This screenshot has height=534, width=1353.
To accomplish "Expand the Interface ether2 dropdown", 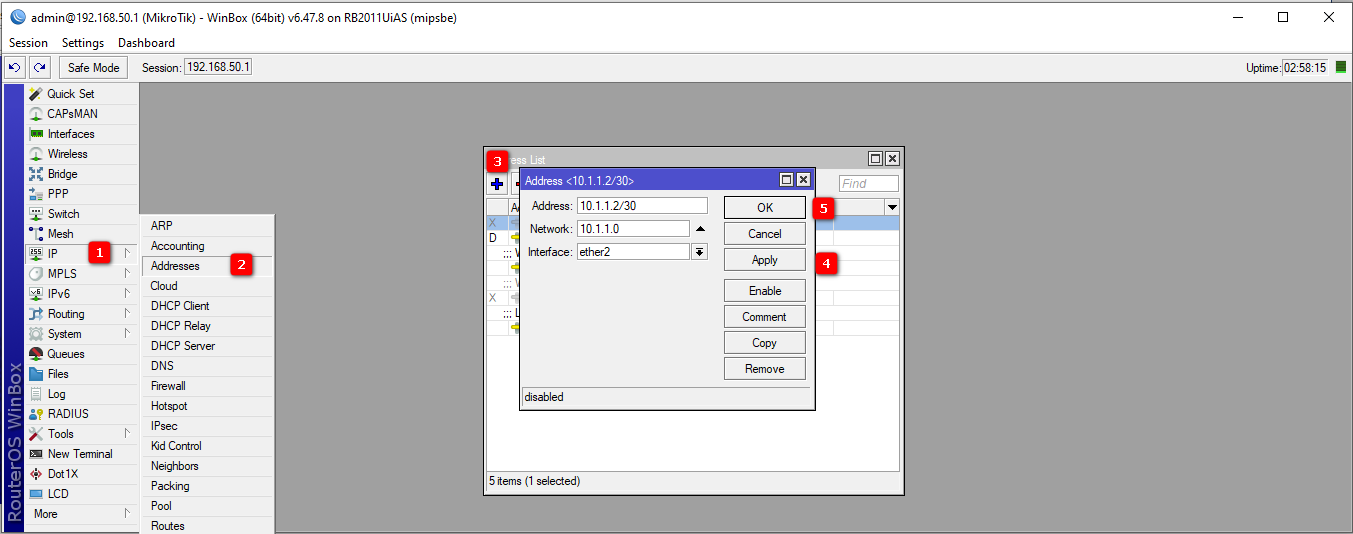I will tap(700, 252).
